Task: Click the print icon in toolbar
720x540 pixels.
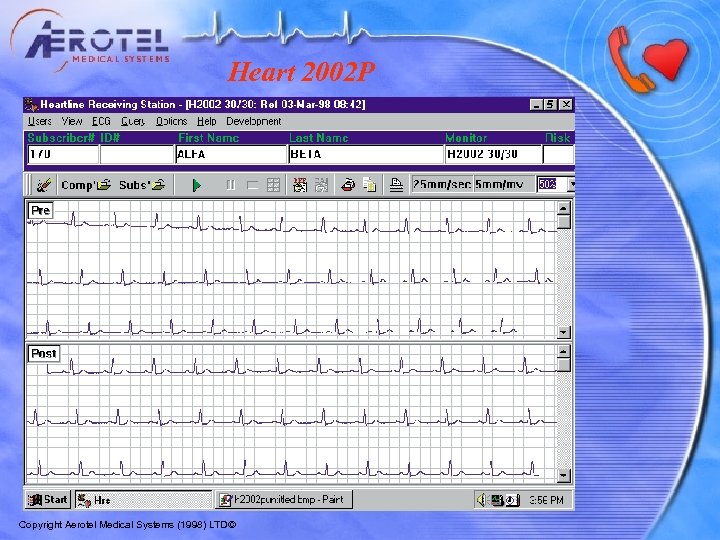Action: pos(396,185)
